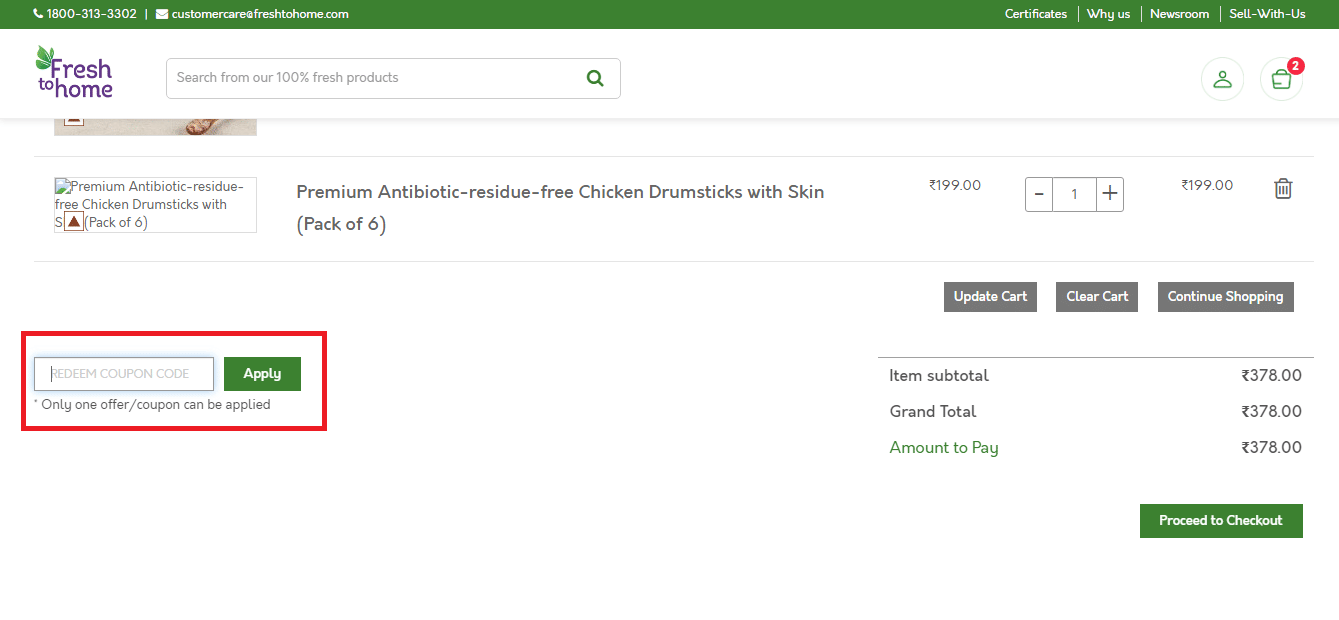Open the Certificates link
Viewport: 1339px width, 620px height.
[x=1035, y=14]
